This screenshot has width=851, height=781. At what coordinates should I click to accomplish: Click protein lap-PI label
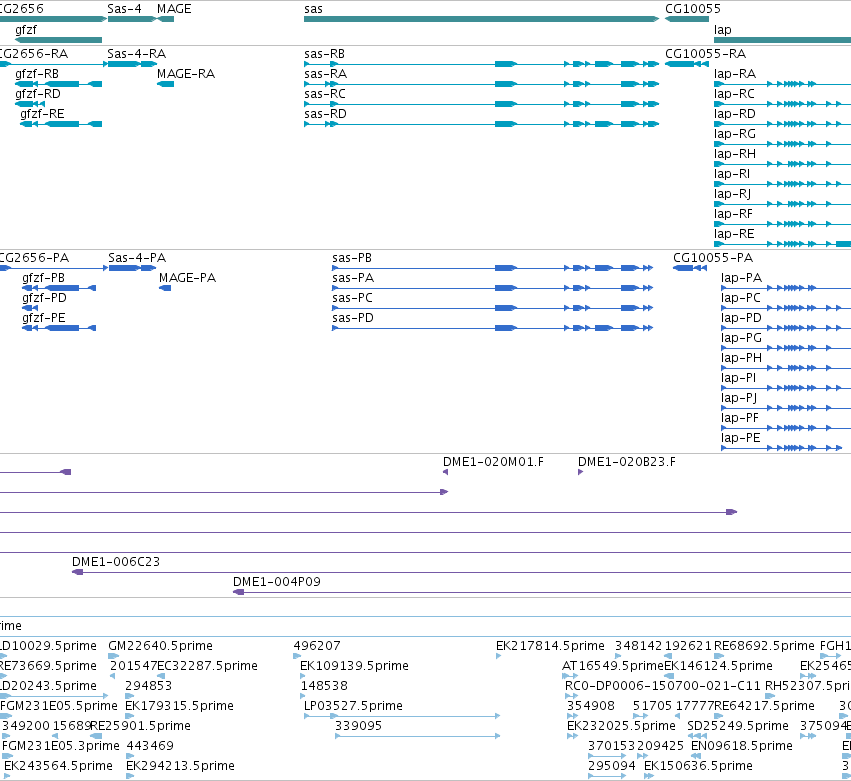(x=739, y=378)
